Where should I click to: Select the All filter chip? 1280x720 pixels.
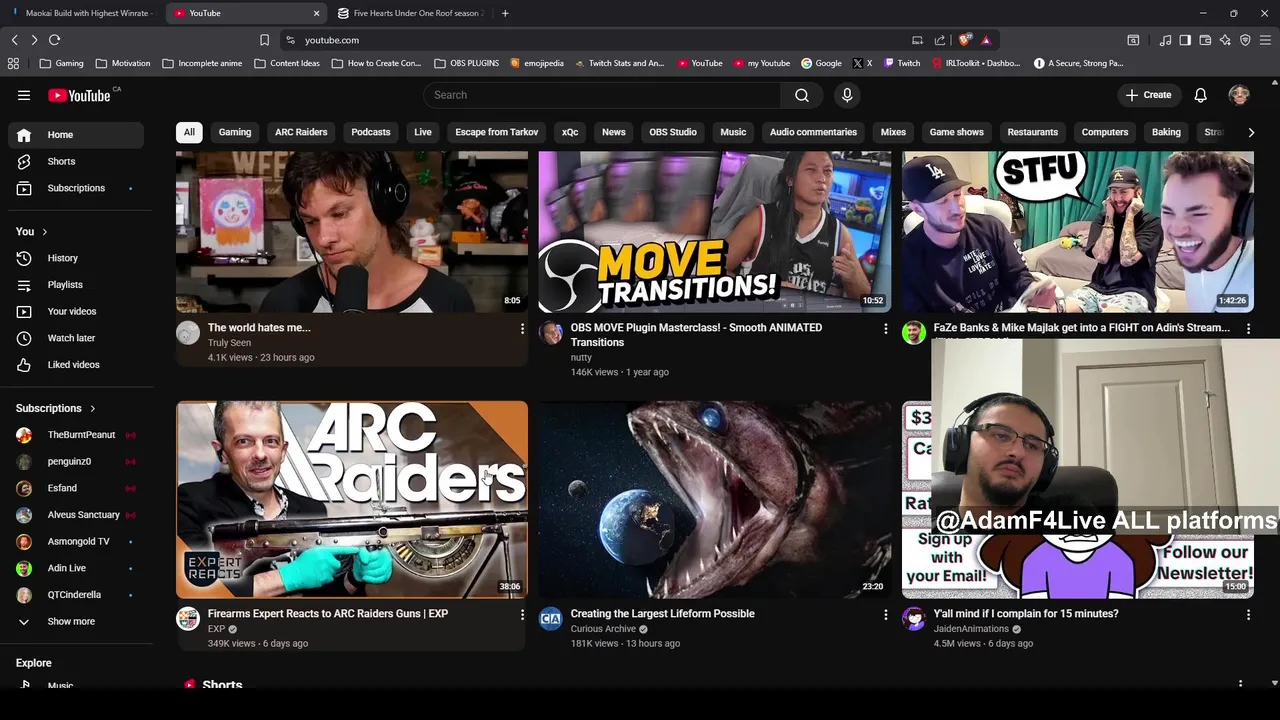coord(189,132)
